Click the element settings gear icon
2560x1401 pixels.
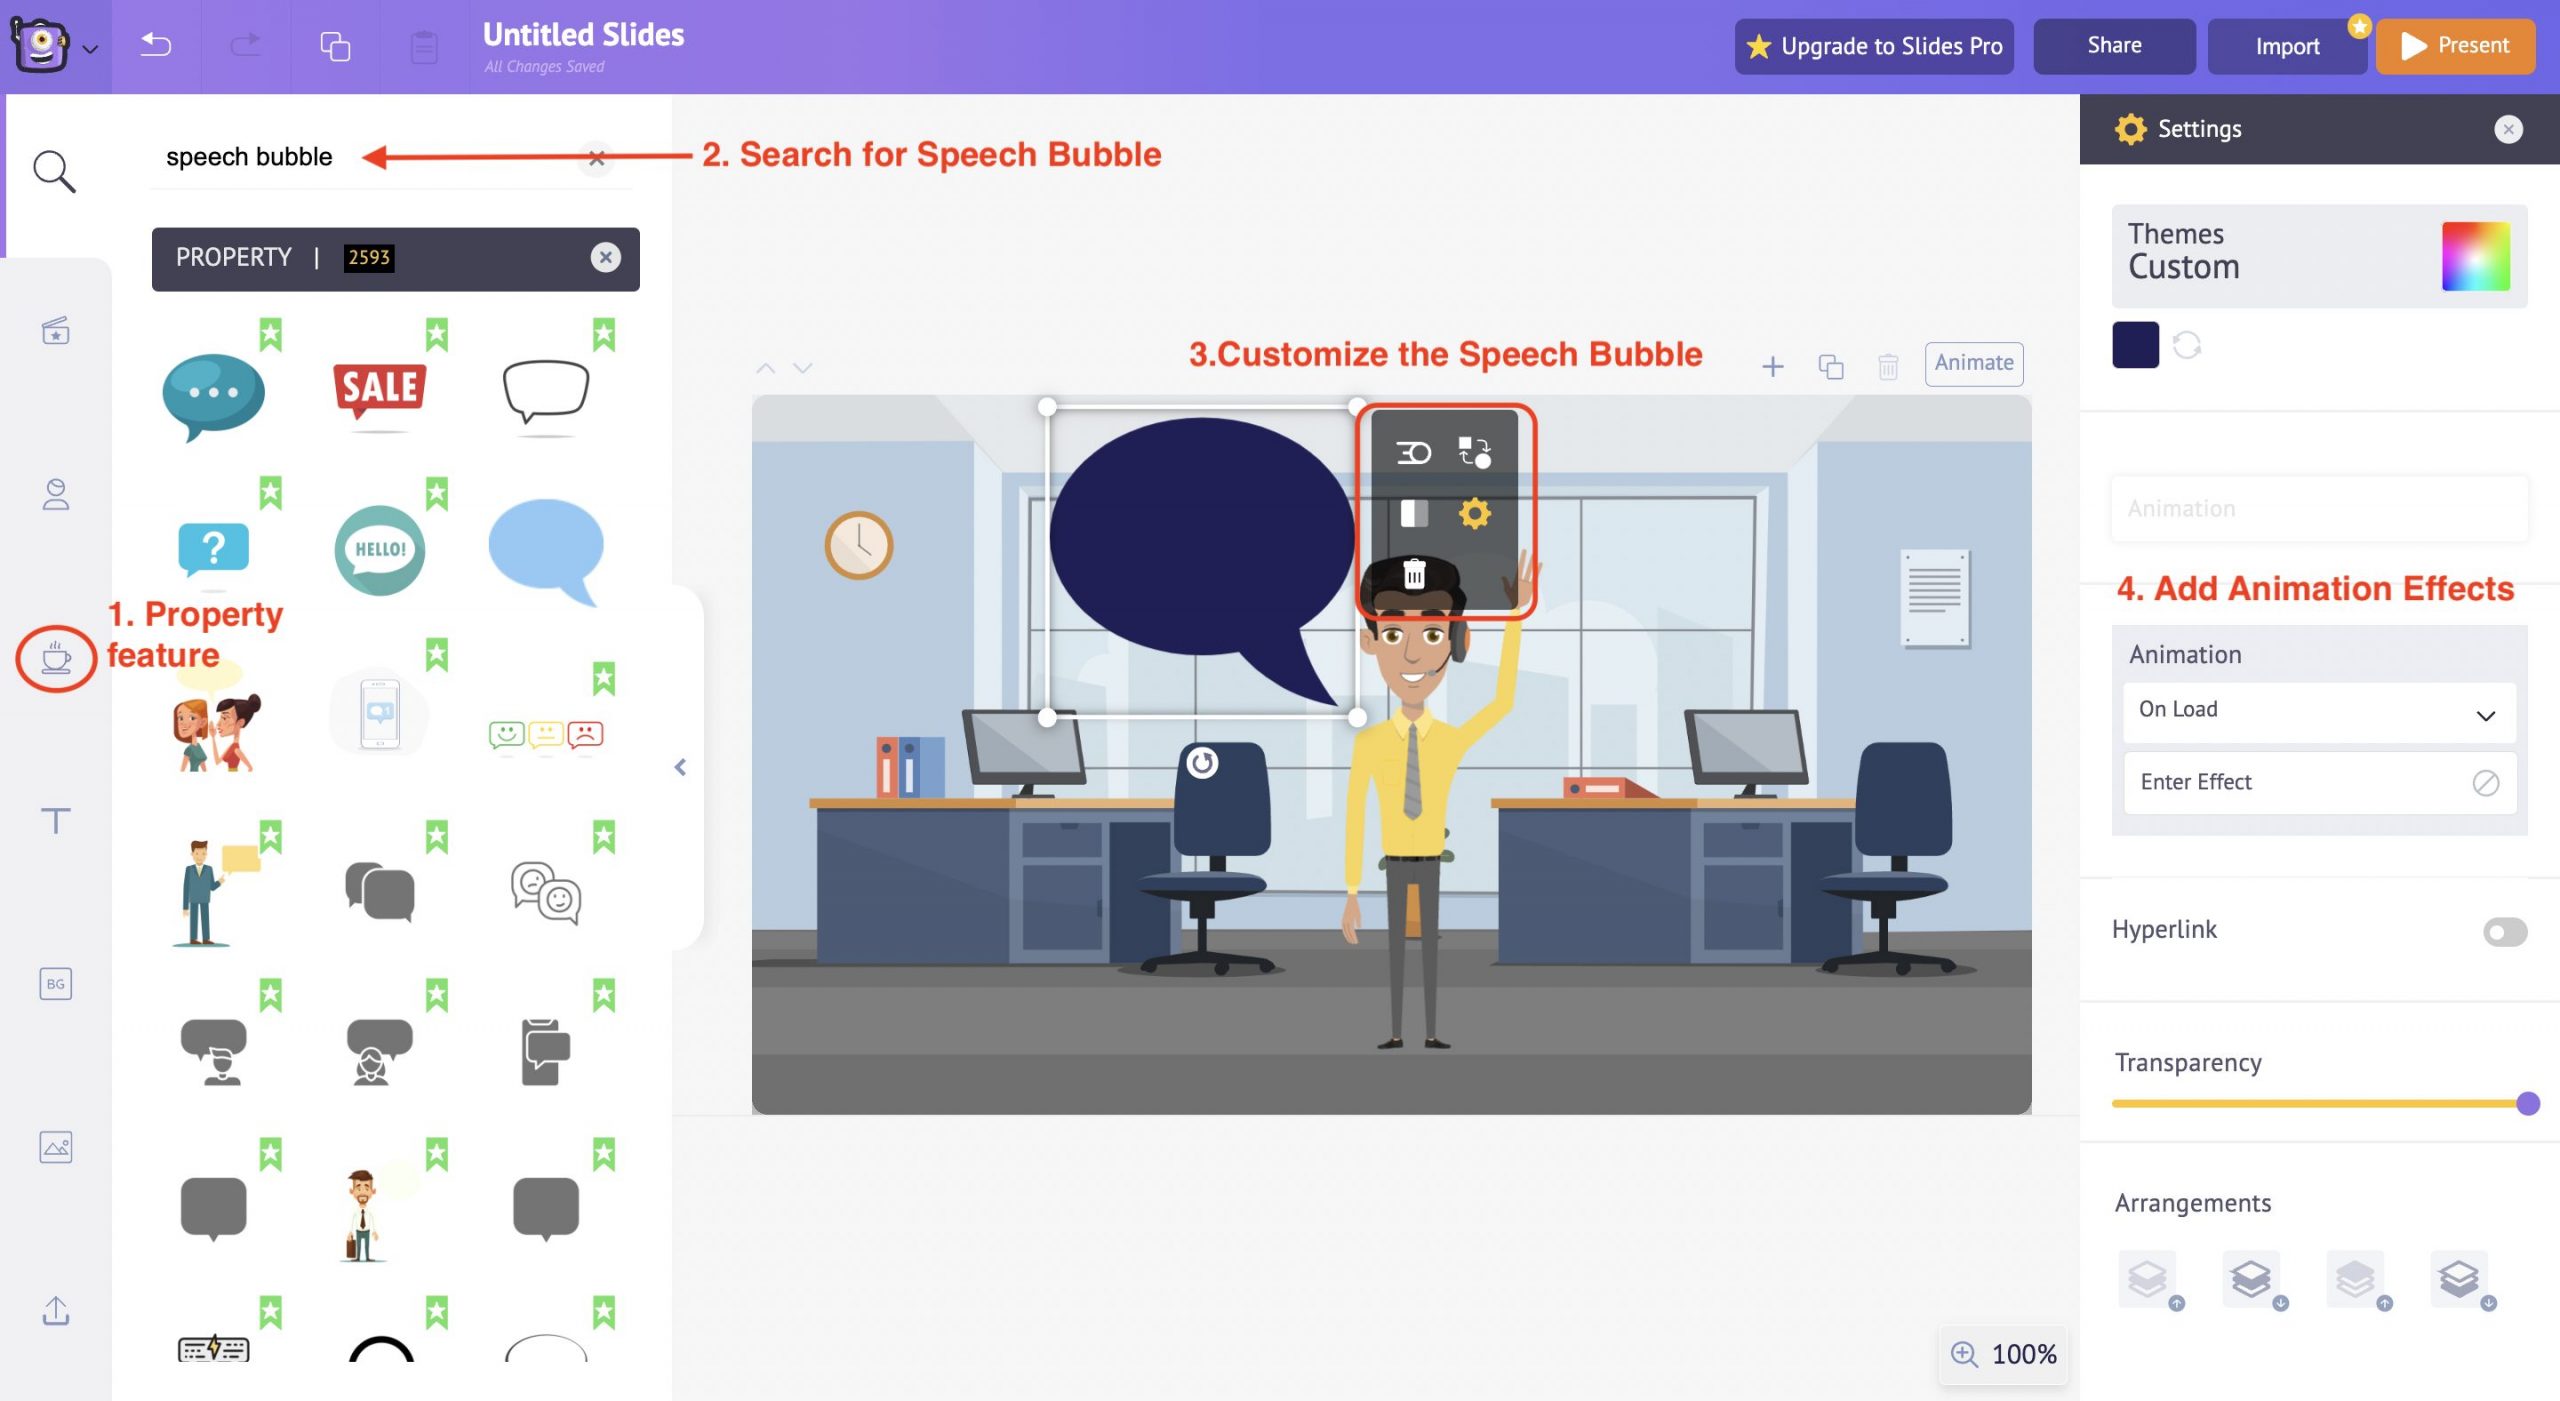coord(1475,514)
